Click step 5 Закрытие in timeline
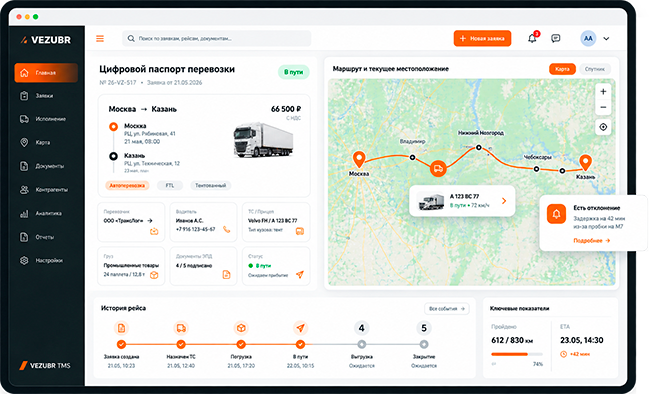This screenshot has height=394, width=649. [424, 328]
